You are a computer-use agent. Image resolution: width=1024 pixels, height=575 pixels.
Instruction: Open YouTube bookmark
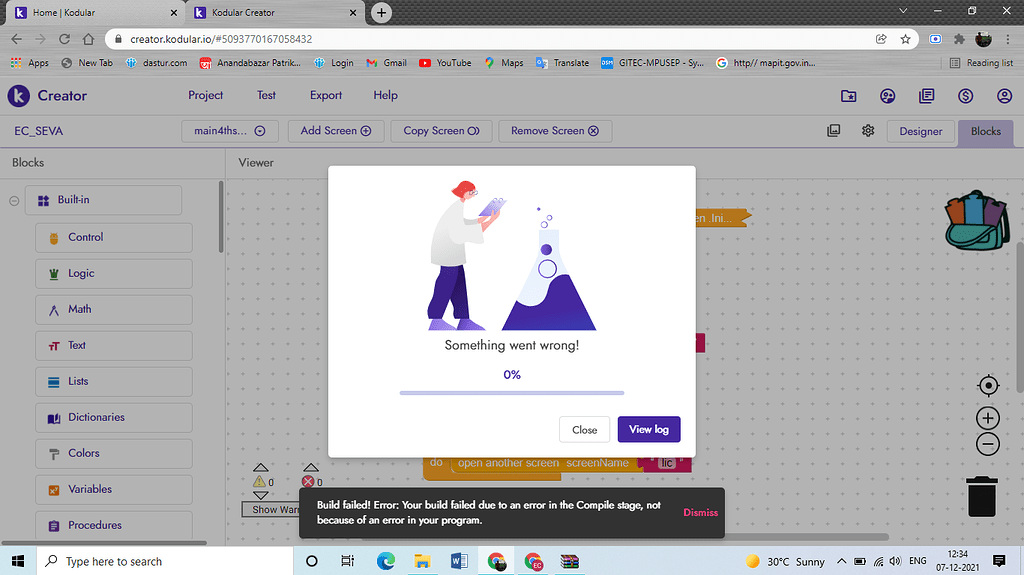coord(445,63)
